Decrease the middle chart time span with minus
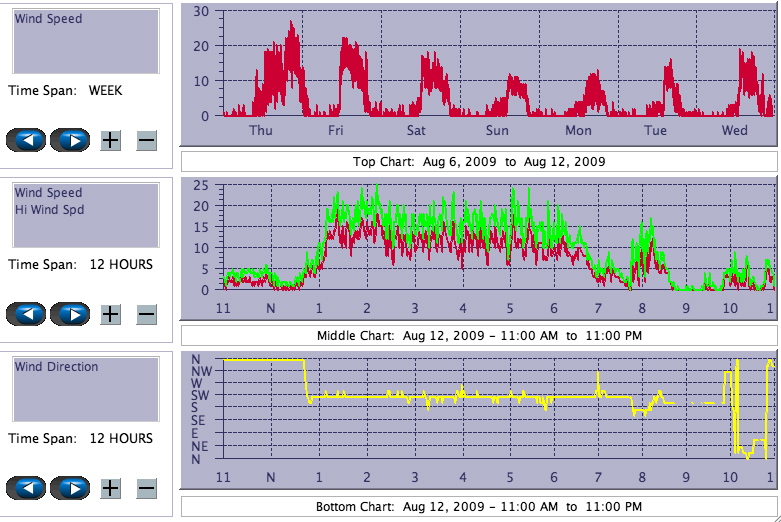 click(146, 314)
